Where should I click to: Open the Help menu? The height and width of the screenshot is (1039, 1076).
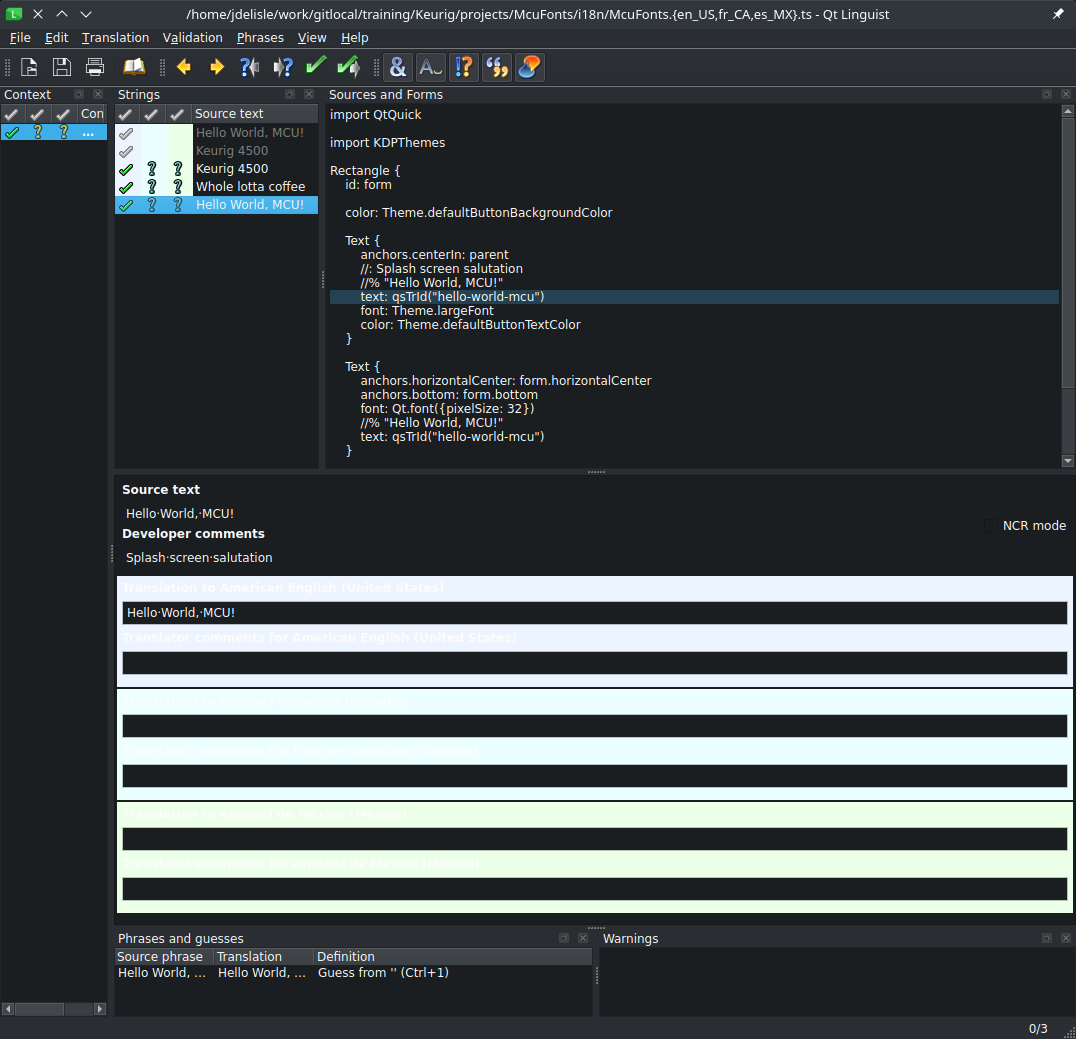pyautogui.click(x=354, y=38)
